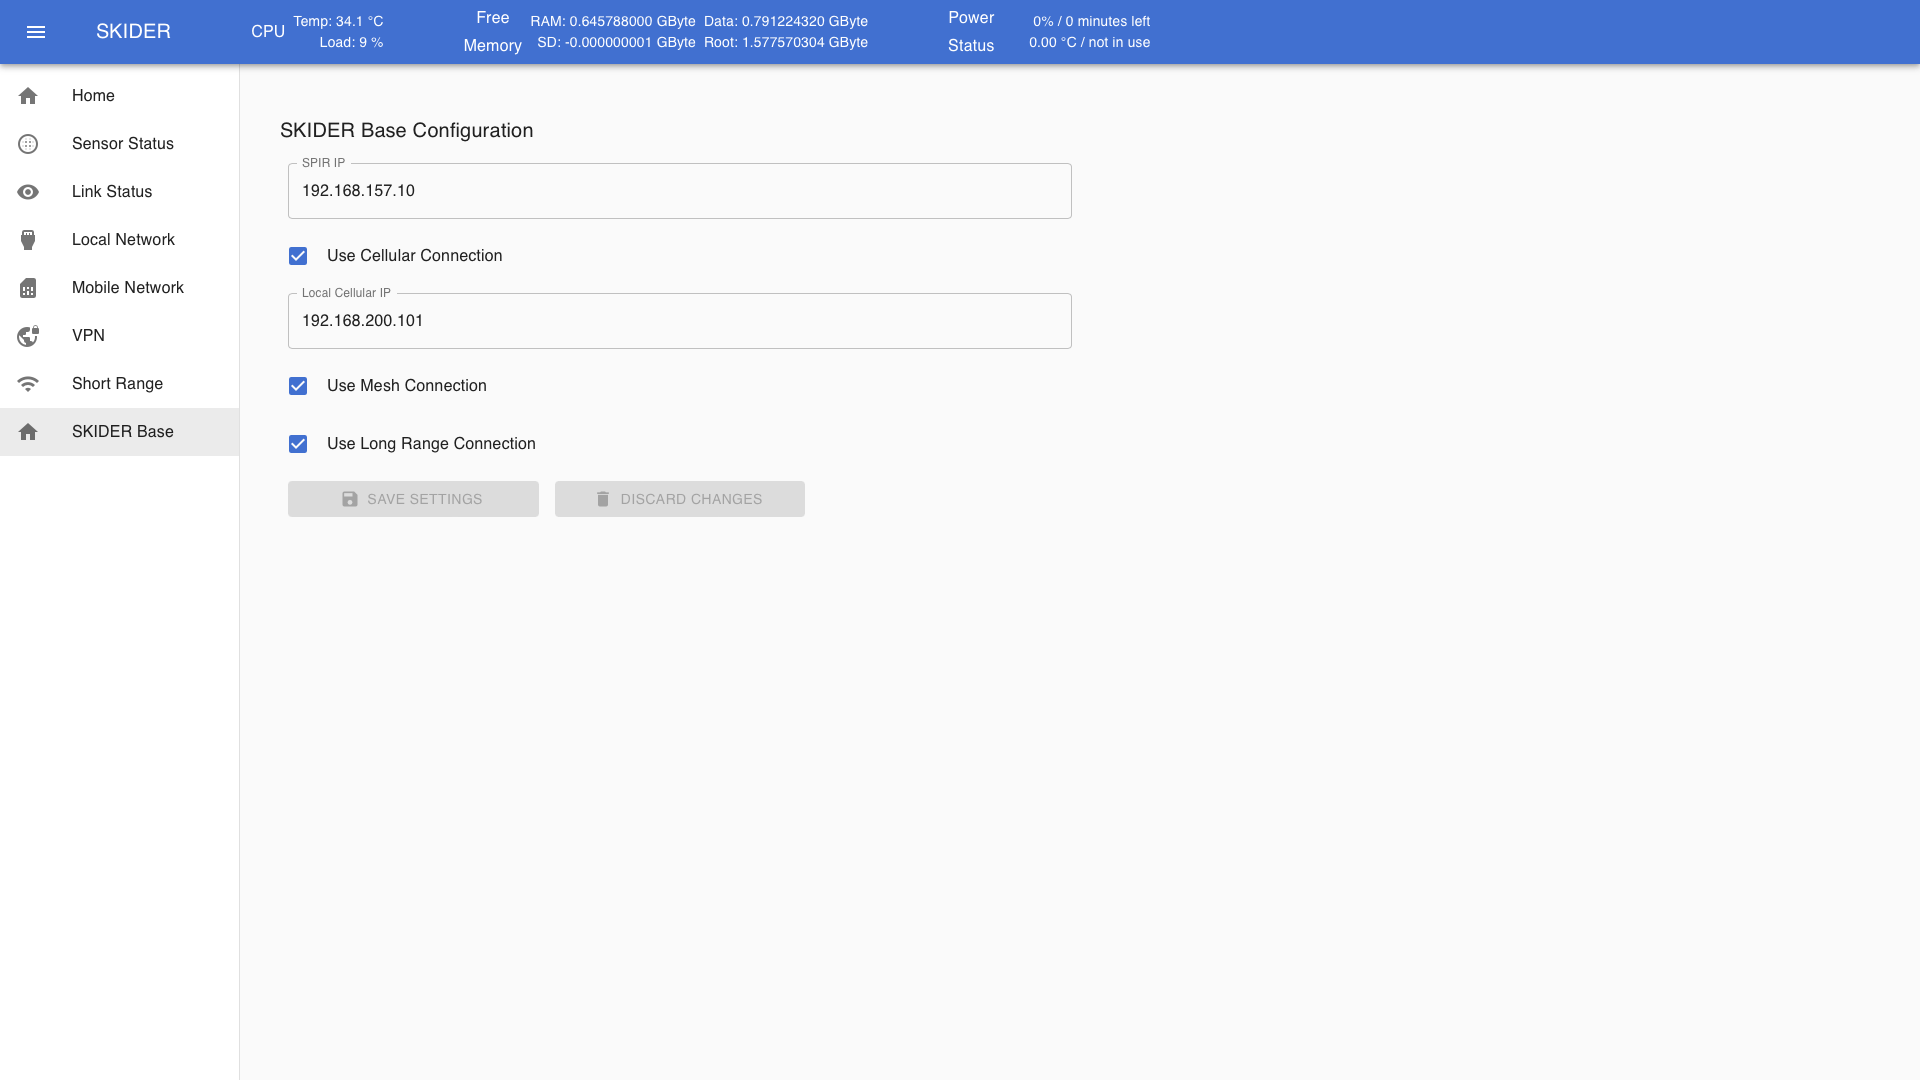Open Mobile Network settings

coord(120,288)
